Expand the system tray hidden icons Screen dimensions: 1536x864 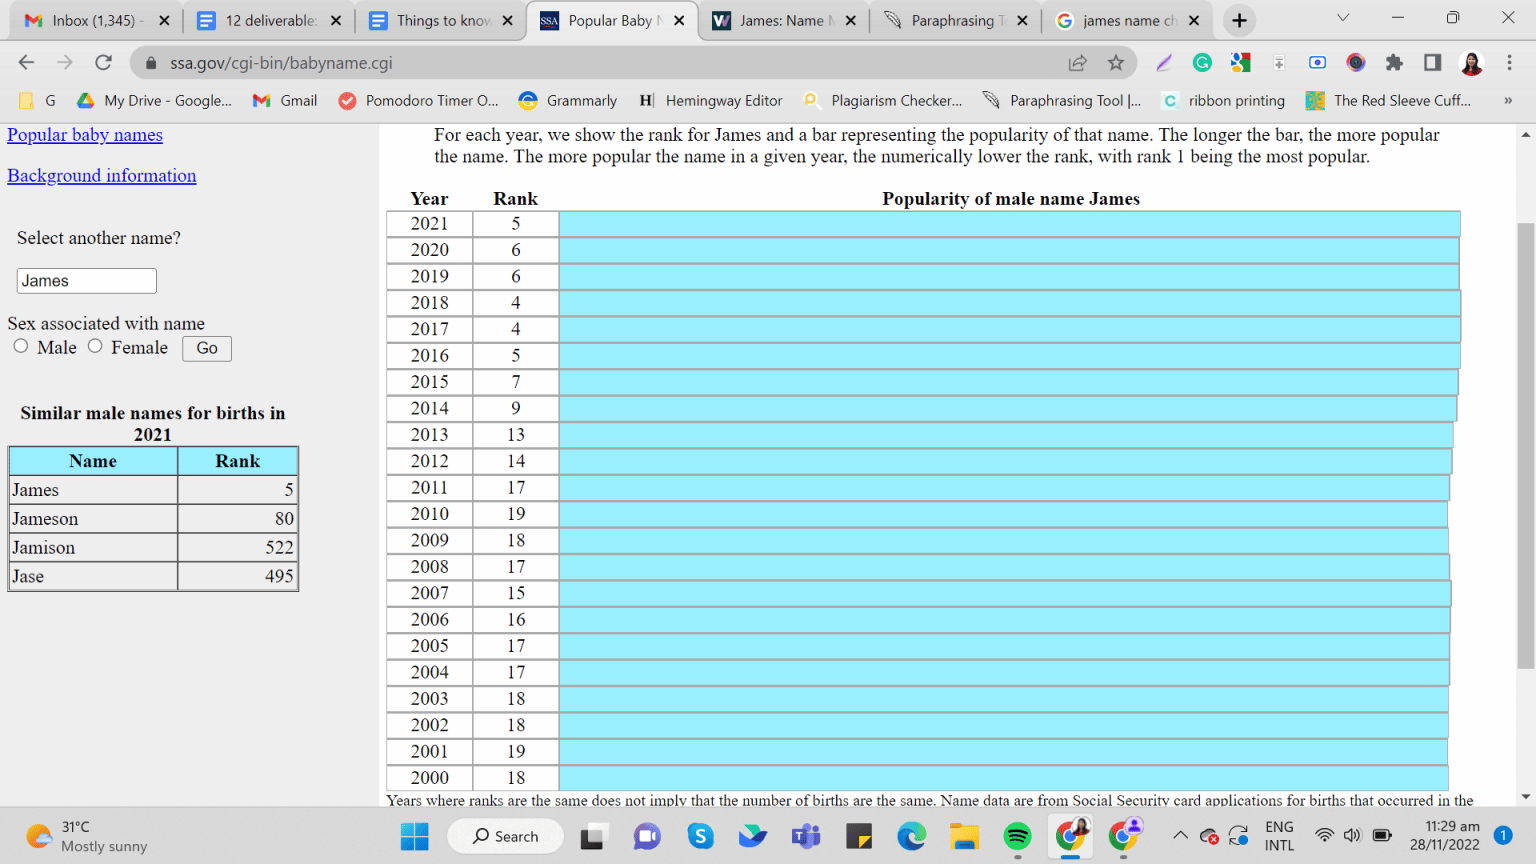coord(1180,836)
